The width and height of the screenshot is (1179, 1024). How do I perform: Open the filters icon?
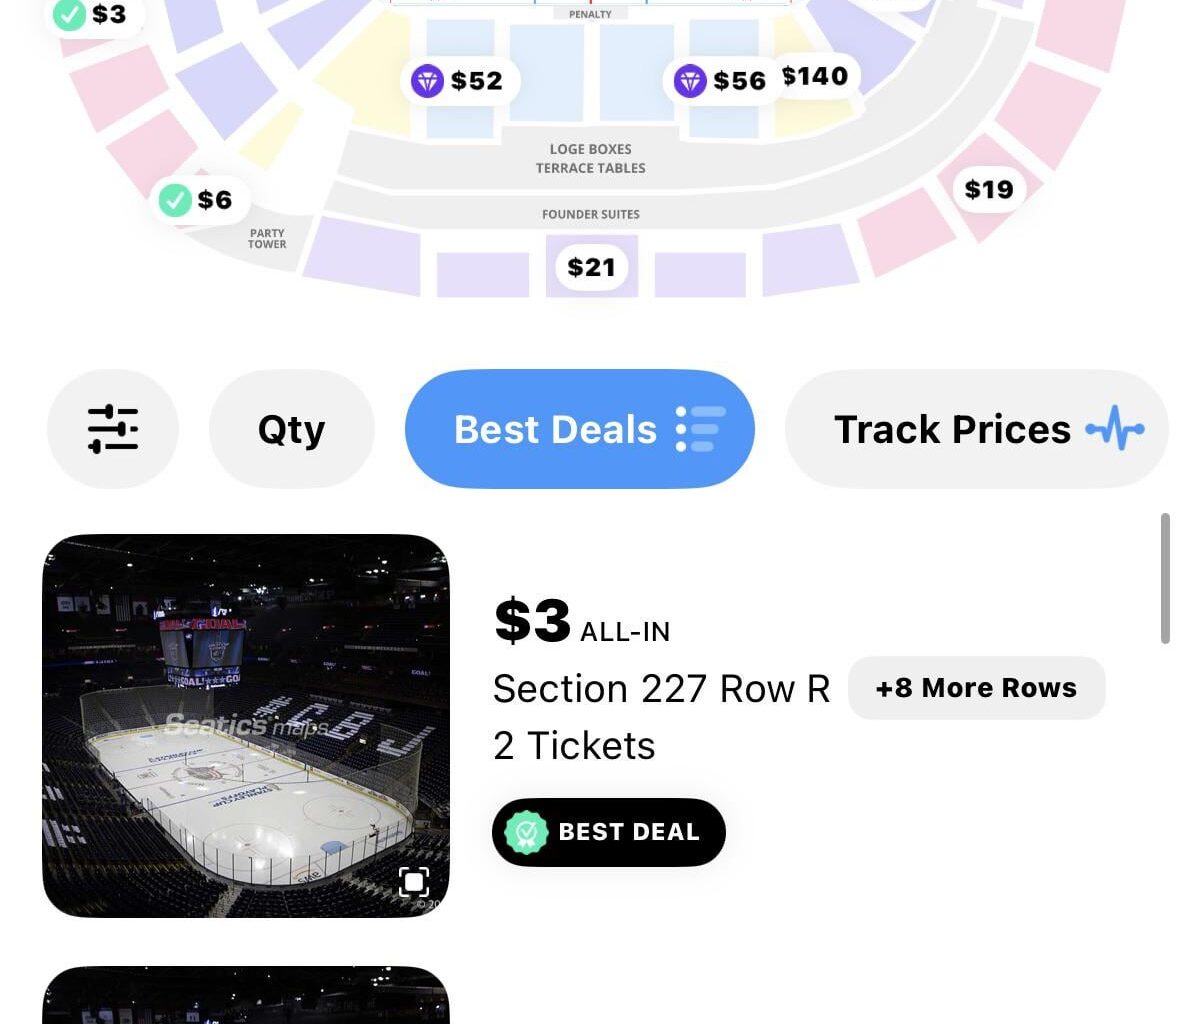(113, 428)
